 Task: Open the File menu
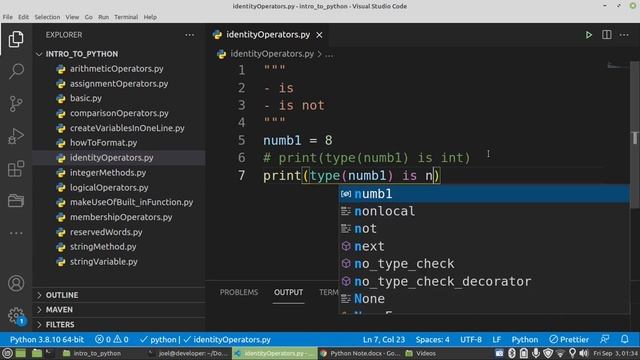coord(7,17)
